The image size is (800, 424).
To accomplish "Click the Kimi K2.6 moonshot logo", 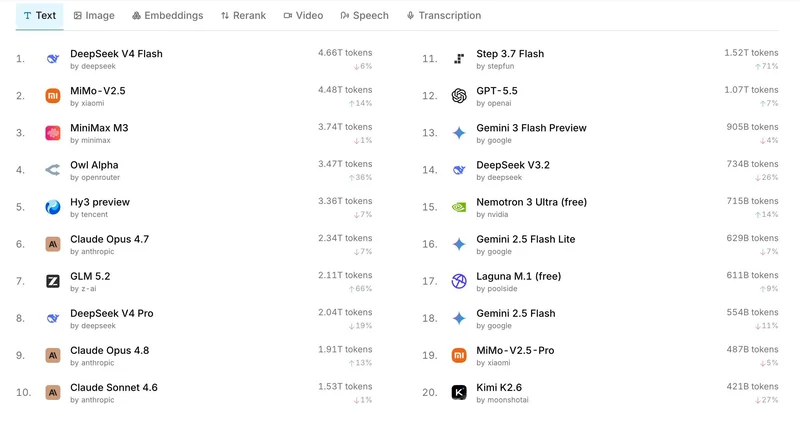I will (459, 392).
